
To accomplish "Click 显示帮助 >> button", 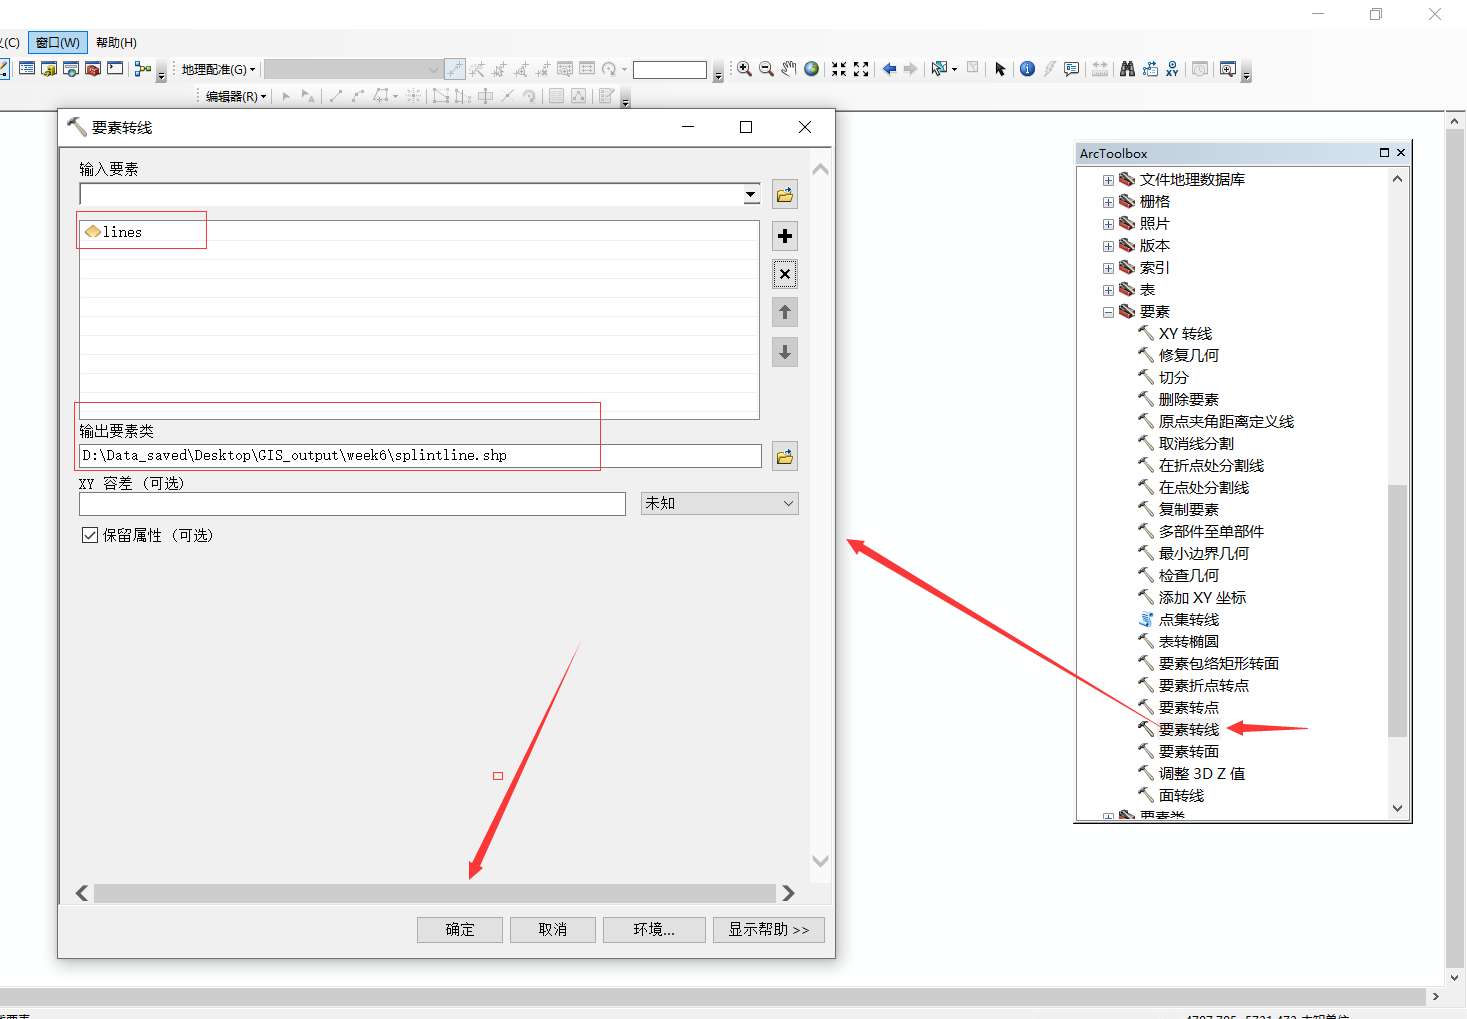I will click(x=769, y=929).
